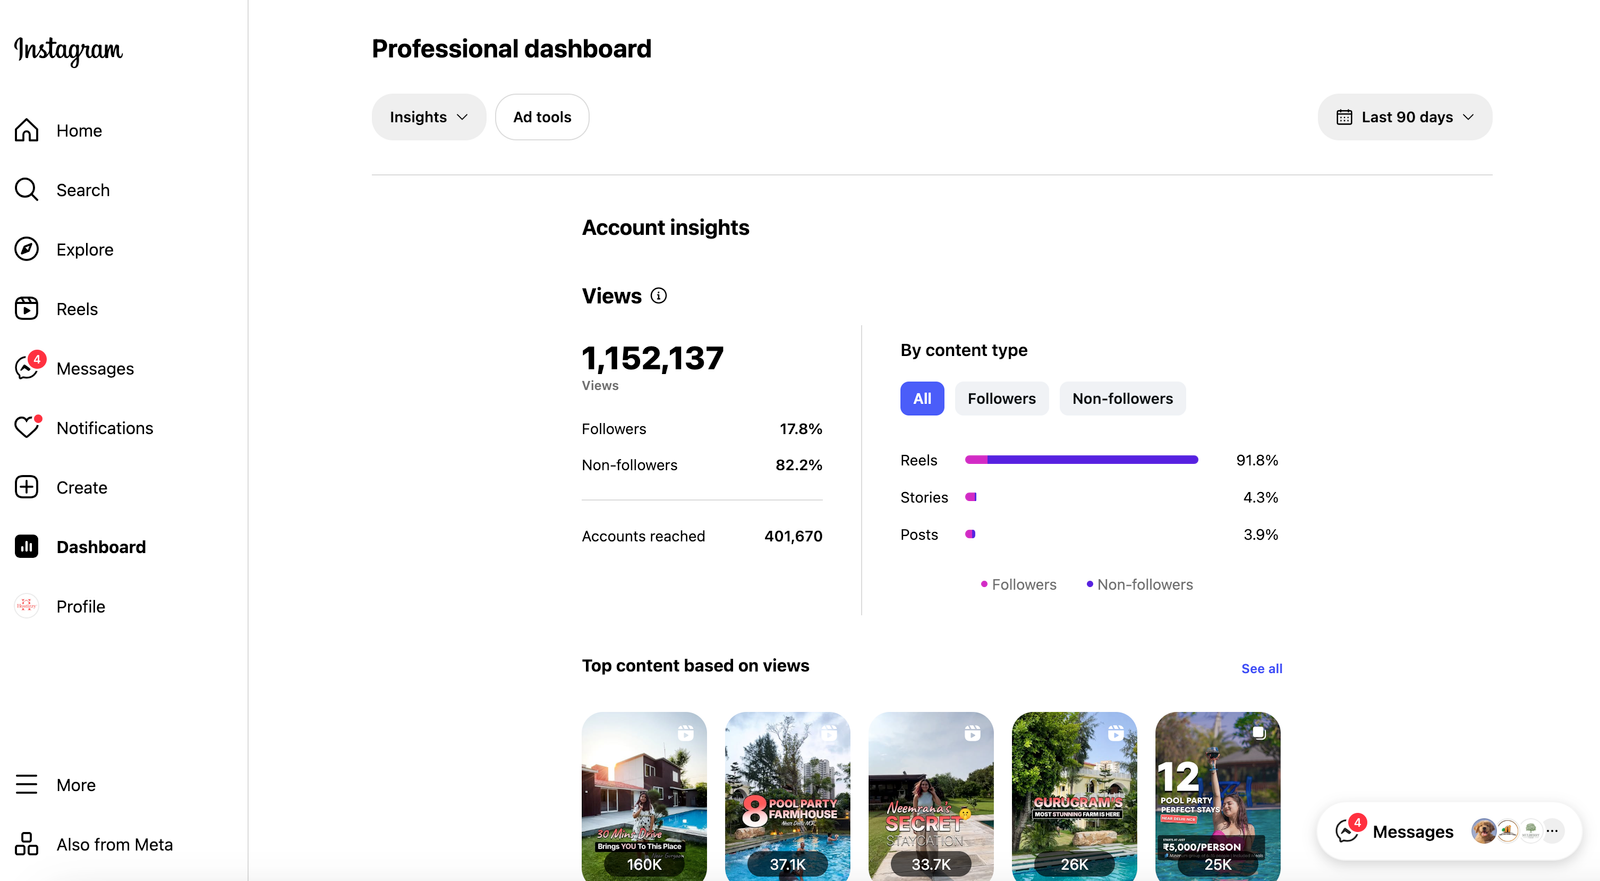Select the Followers content type filter

pyautogui.click(x=1002, y=398)
